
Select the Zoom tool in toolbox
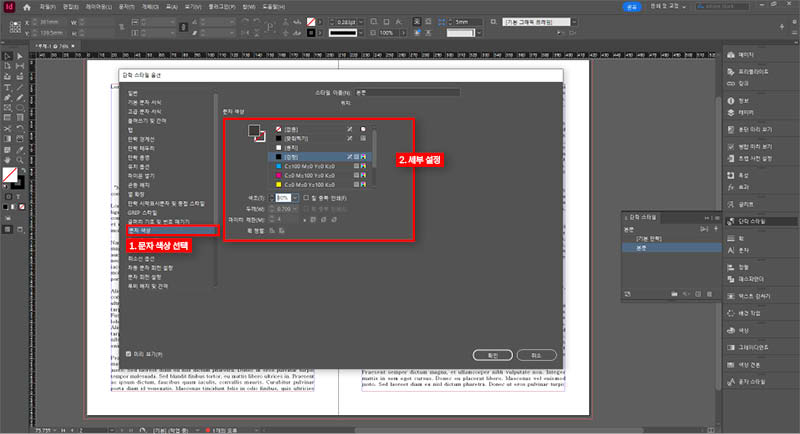click(19, 160)
